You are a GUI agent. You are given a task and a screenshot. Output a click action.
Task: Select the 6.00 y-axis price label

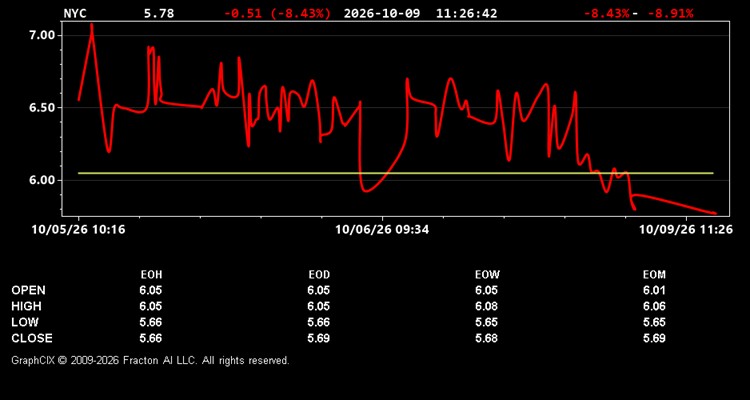[44, 180]
